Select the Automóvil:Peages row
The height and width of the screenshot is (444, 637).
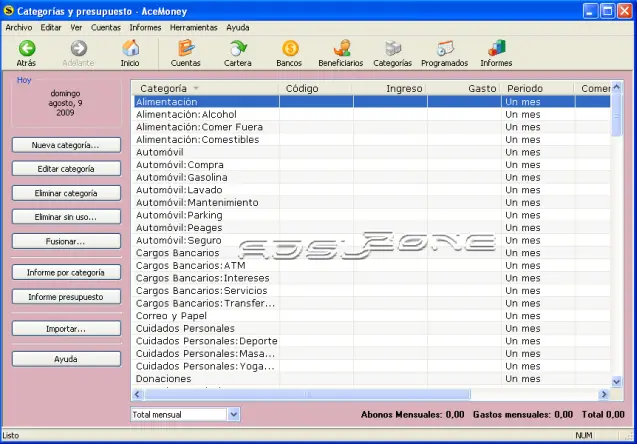click(x=372, y=228)
